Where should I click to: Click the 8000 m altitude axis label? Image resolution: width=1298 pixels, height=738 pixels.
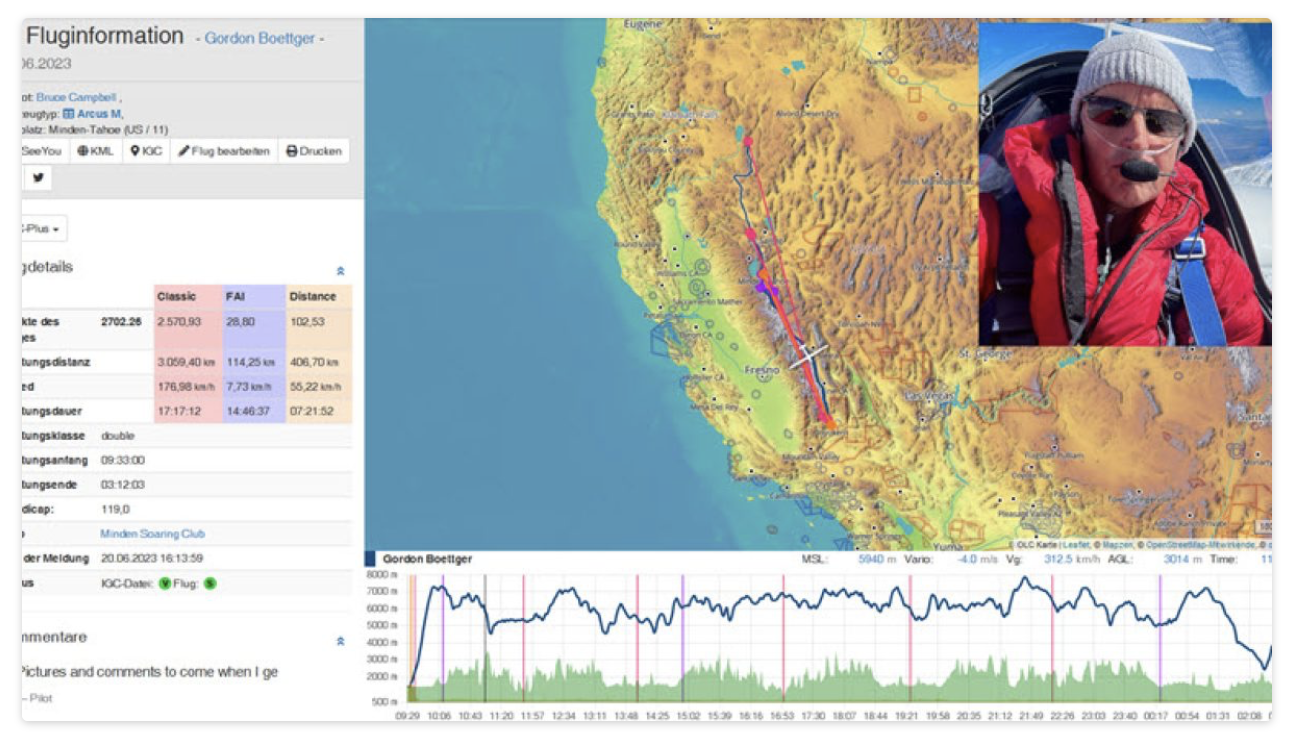[383, 575]
